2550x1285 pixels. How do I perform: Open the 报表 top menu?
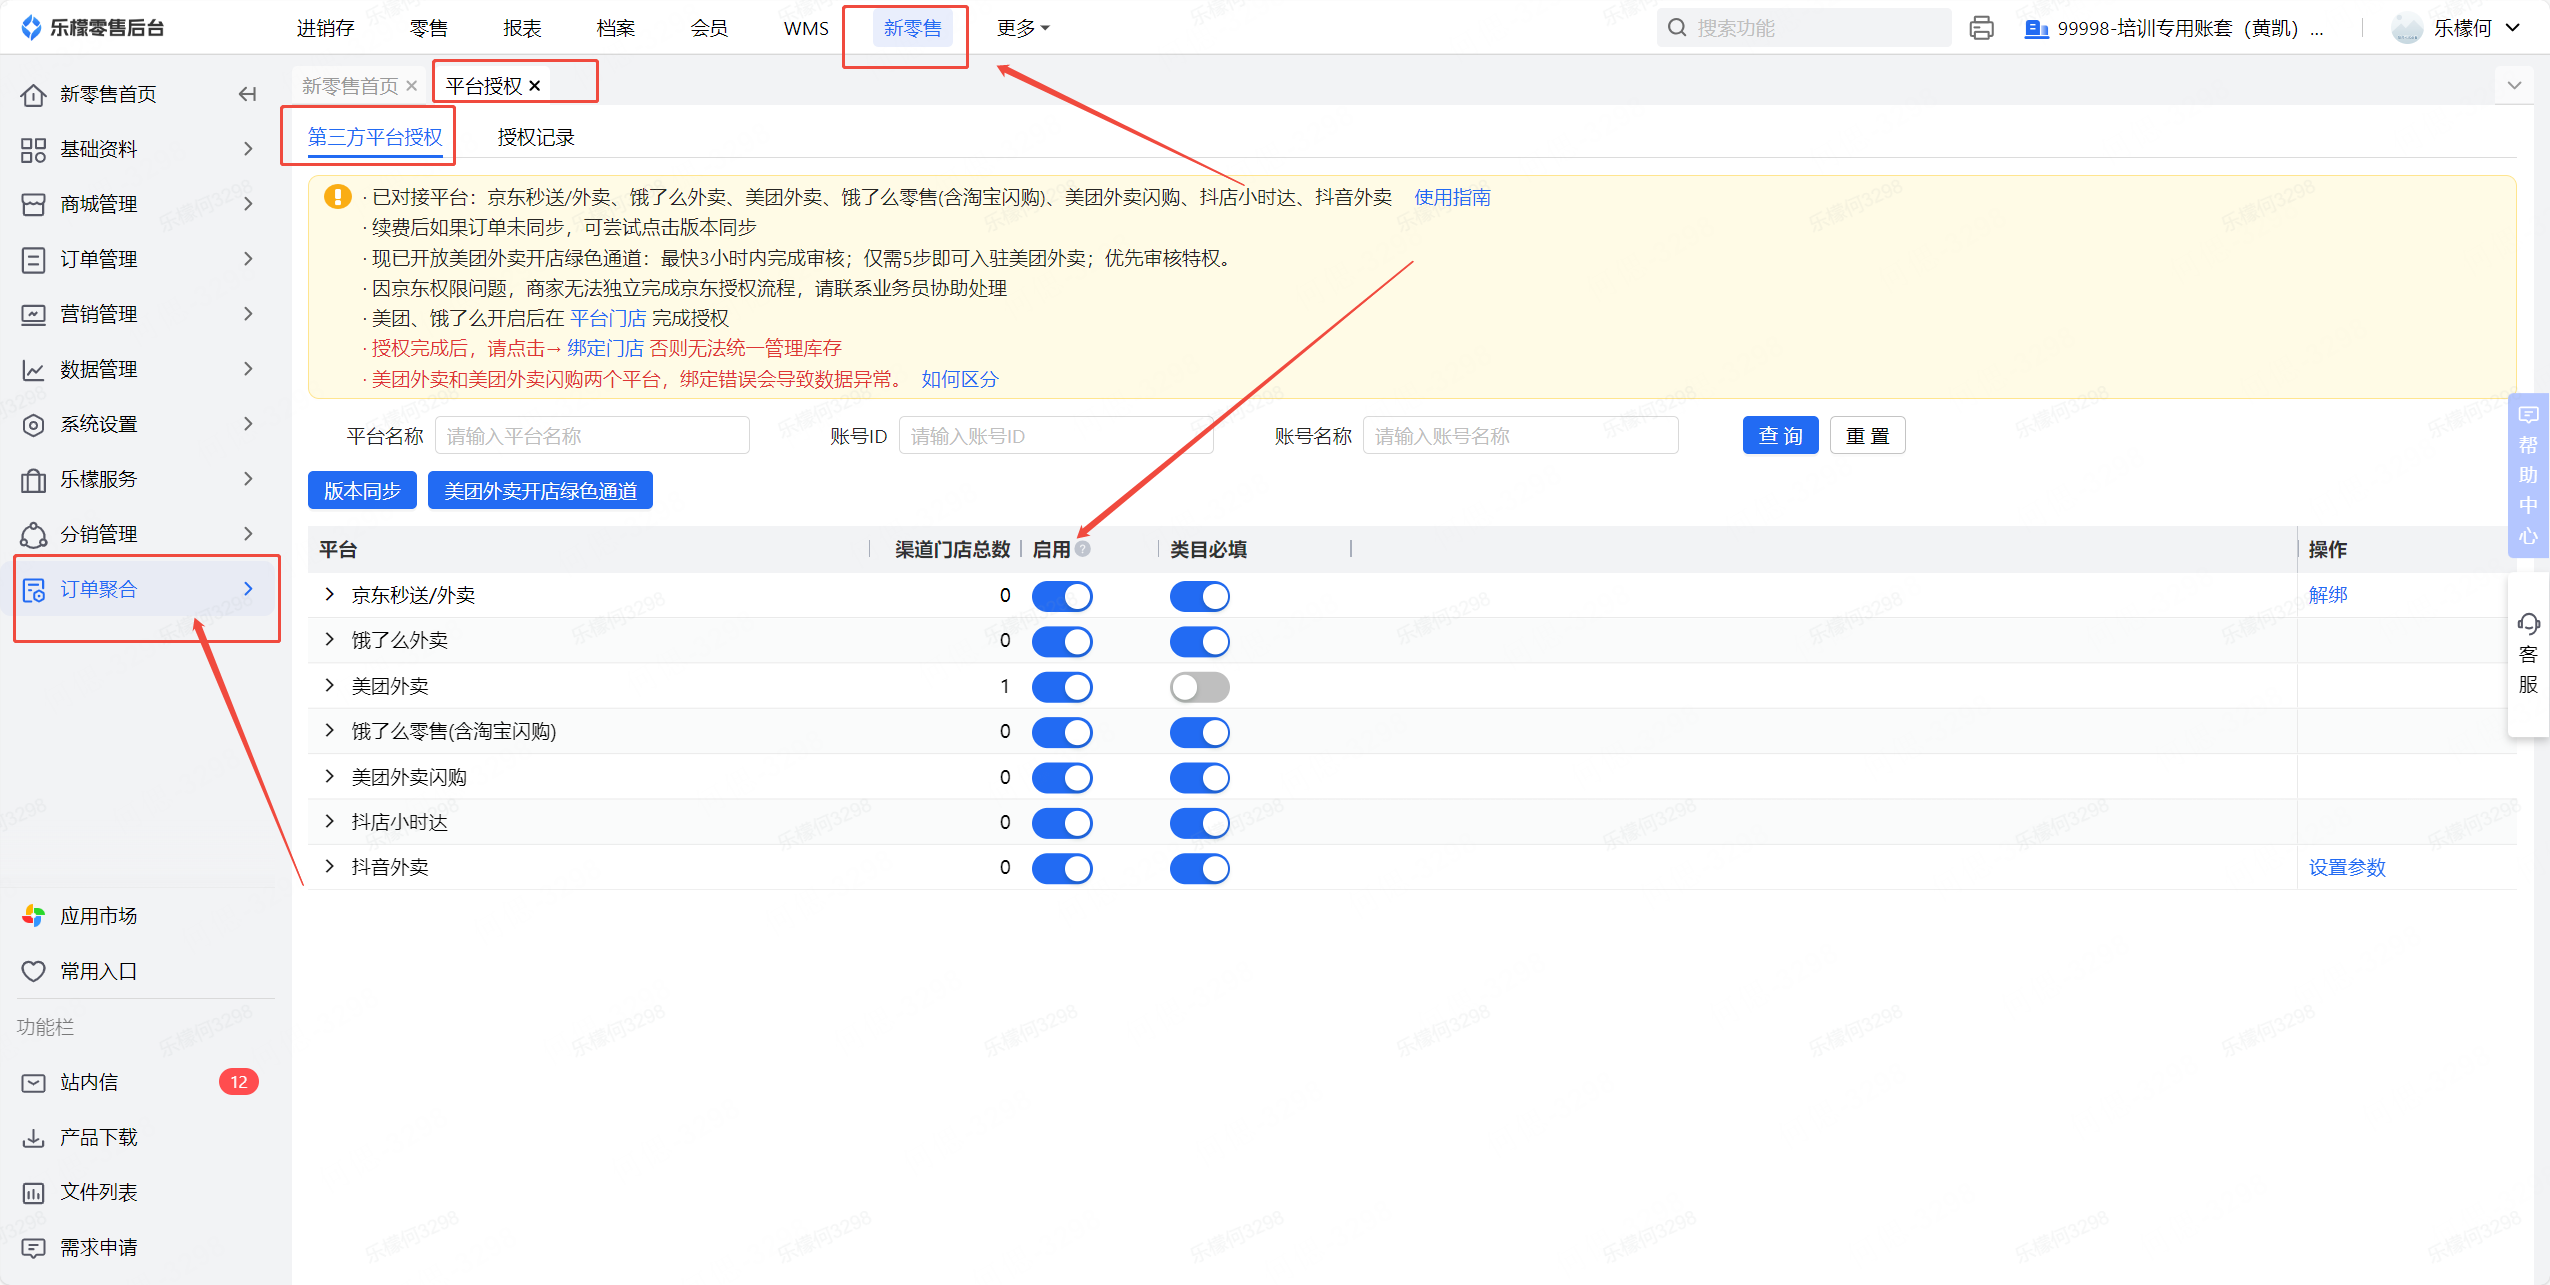tap(522, 28)
